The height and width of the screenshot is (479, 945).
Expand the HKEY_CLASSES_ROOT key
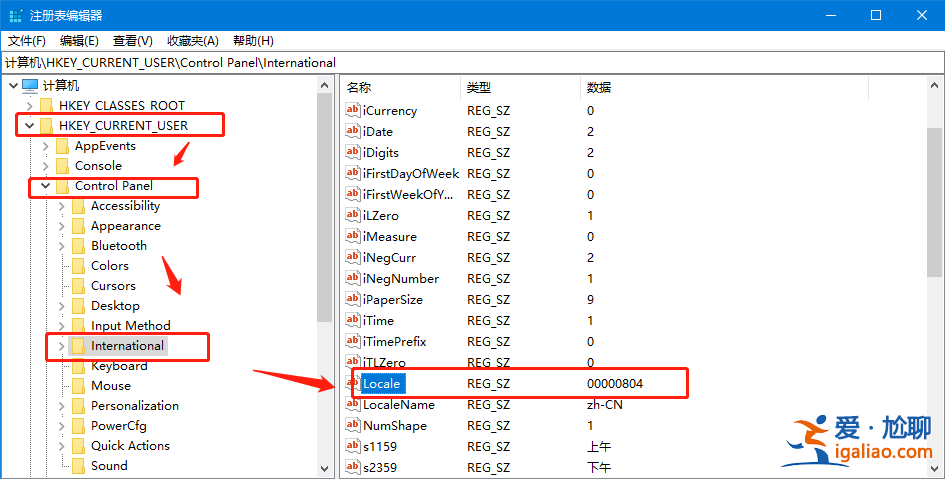[30, 106]
